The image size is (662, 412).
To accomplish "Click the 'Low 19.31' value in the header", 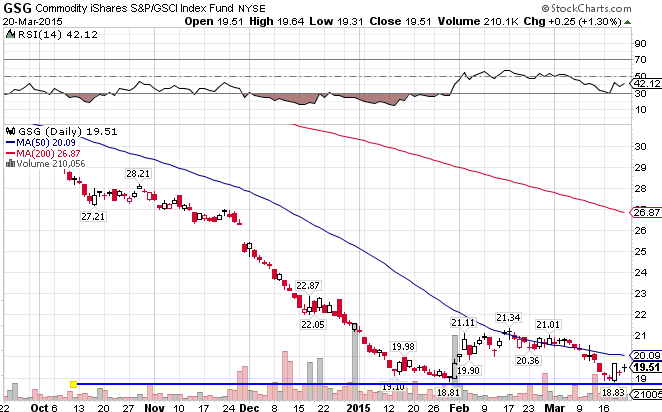I will (x=336, y=22).
